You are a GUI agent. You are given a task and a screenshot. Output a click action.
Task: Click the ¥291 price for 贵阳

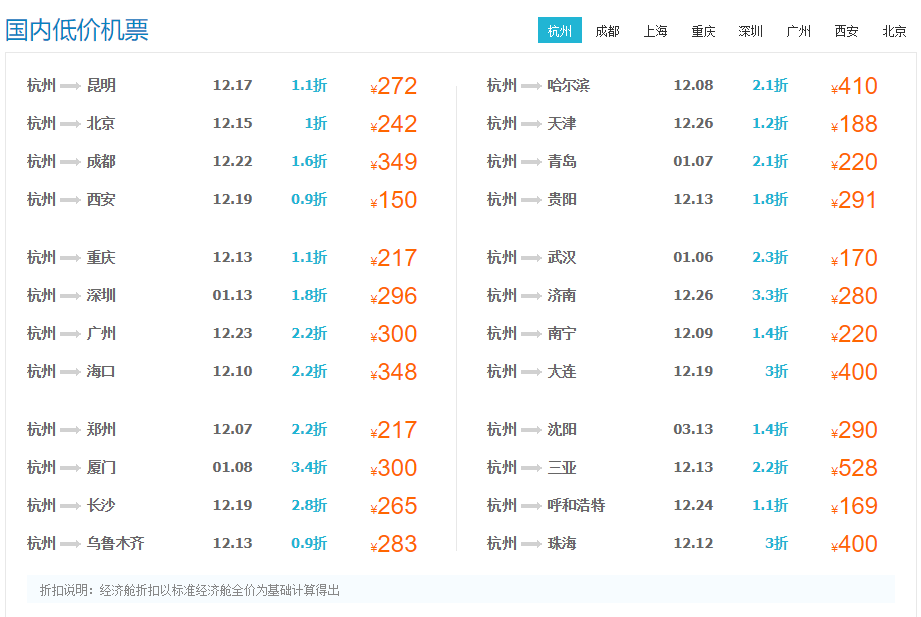854,200
